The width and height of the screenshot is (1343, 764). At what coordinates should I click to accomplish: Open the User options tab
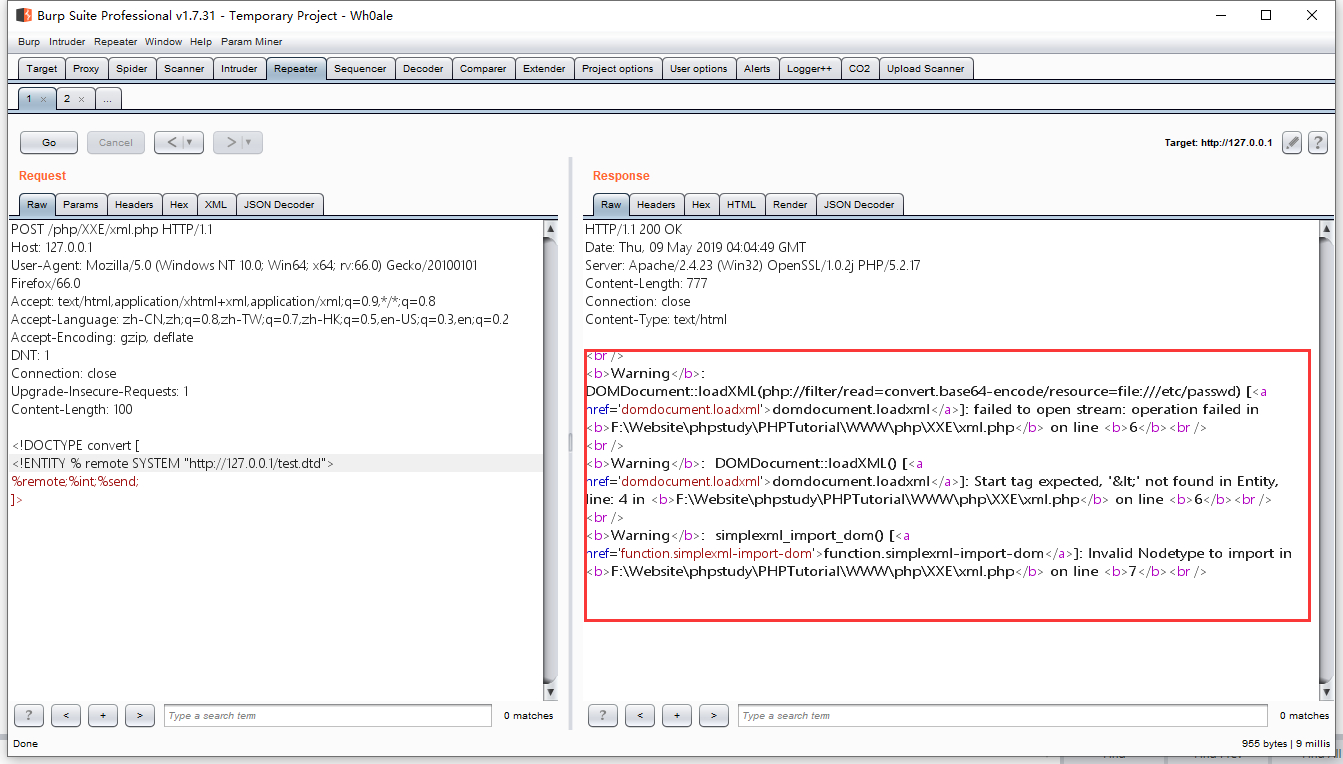coord(698,68)
